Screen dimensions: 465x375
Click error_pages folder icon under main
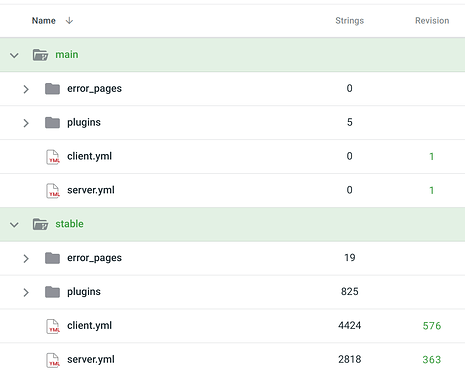coord(52,89)
